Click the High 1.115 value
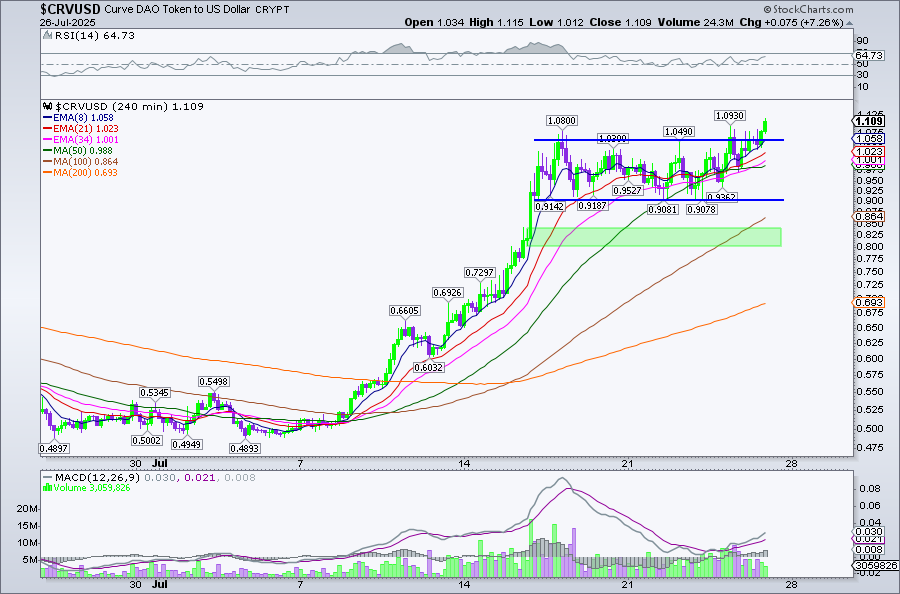The image size is (900, 594). [x=496, y=22]
